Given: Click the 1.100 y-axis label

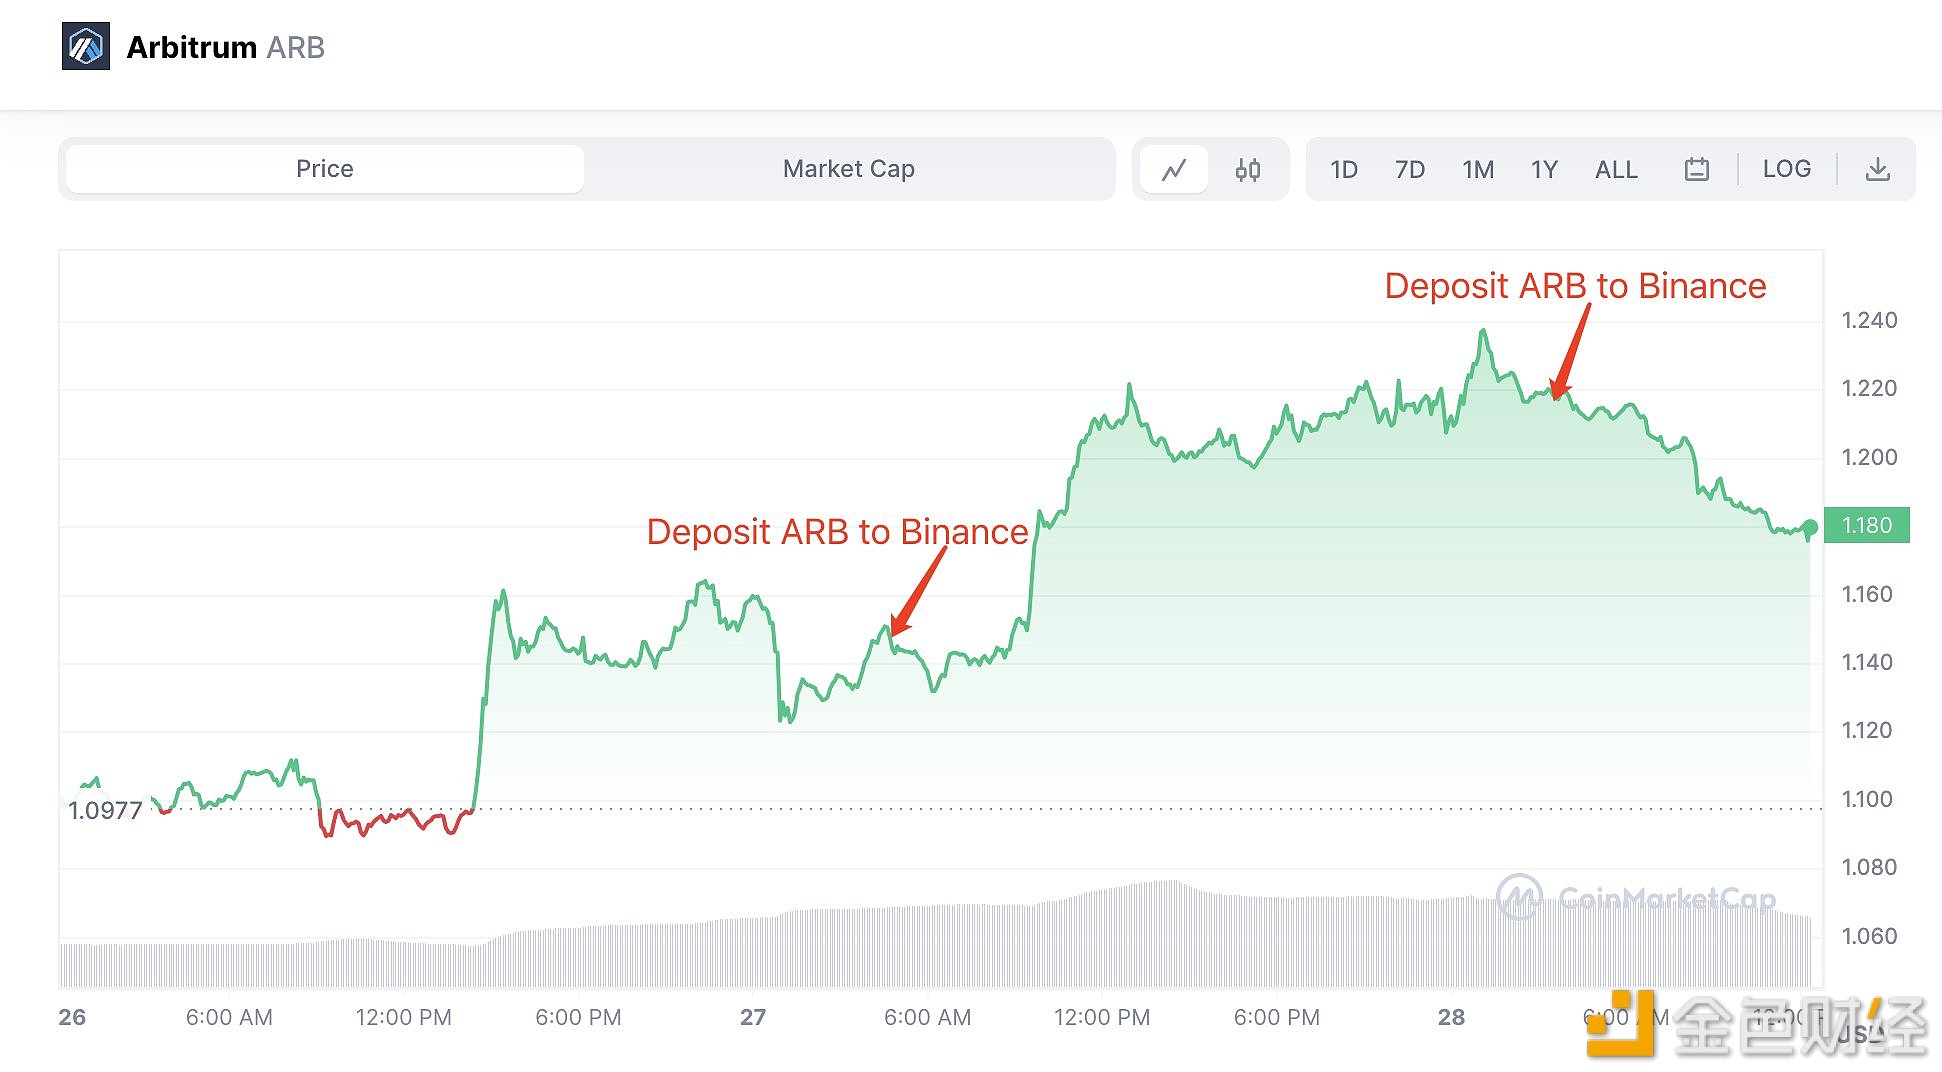Looking at the screenshot, I should click(1867, 799).
